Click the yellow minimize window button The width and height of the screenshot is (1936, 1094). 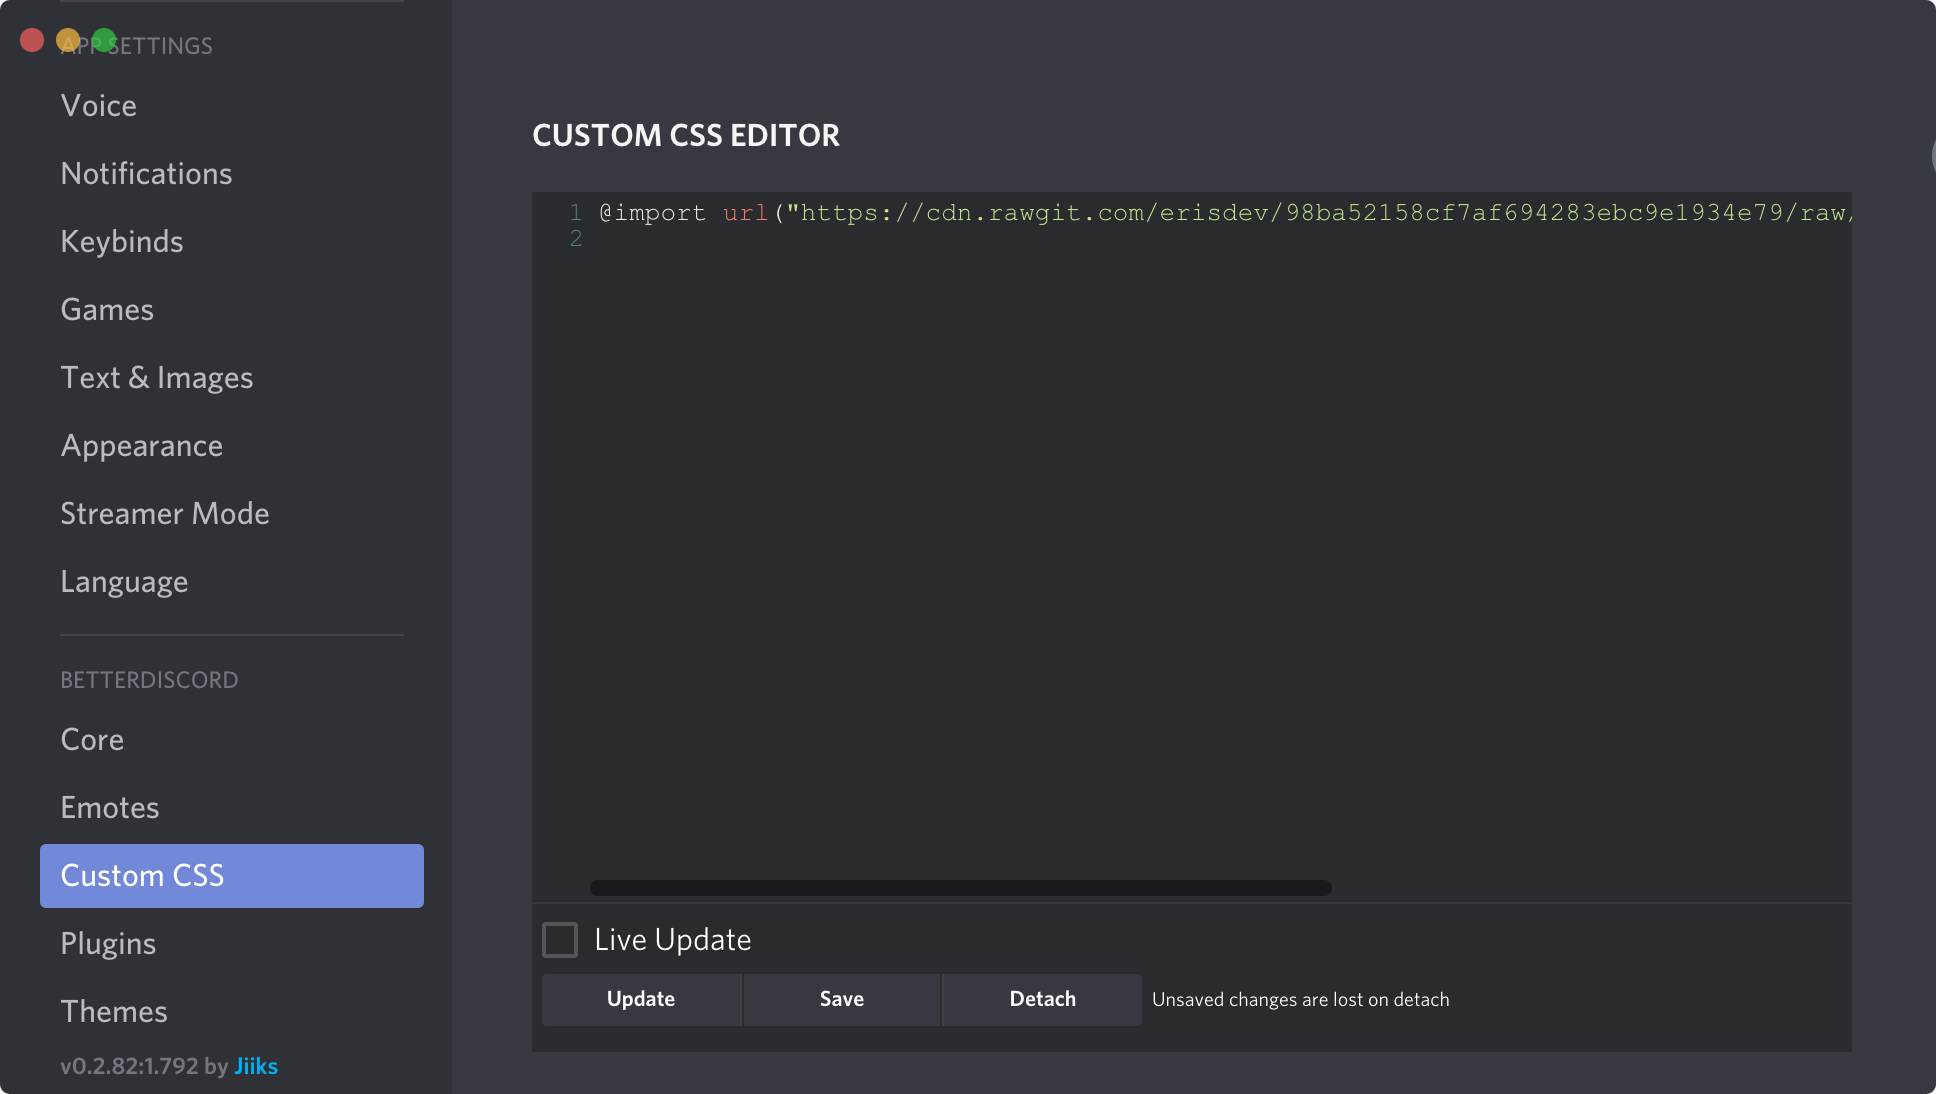68,40
